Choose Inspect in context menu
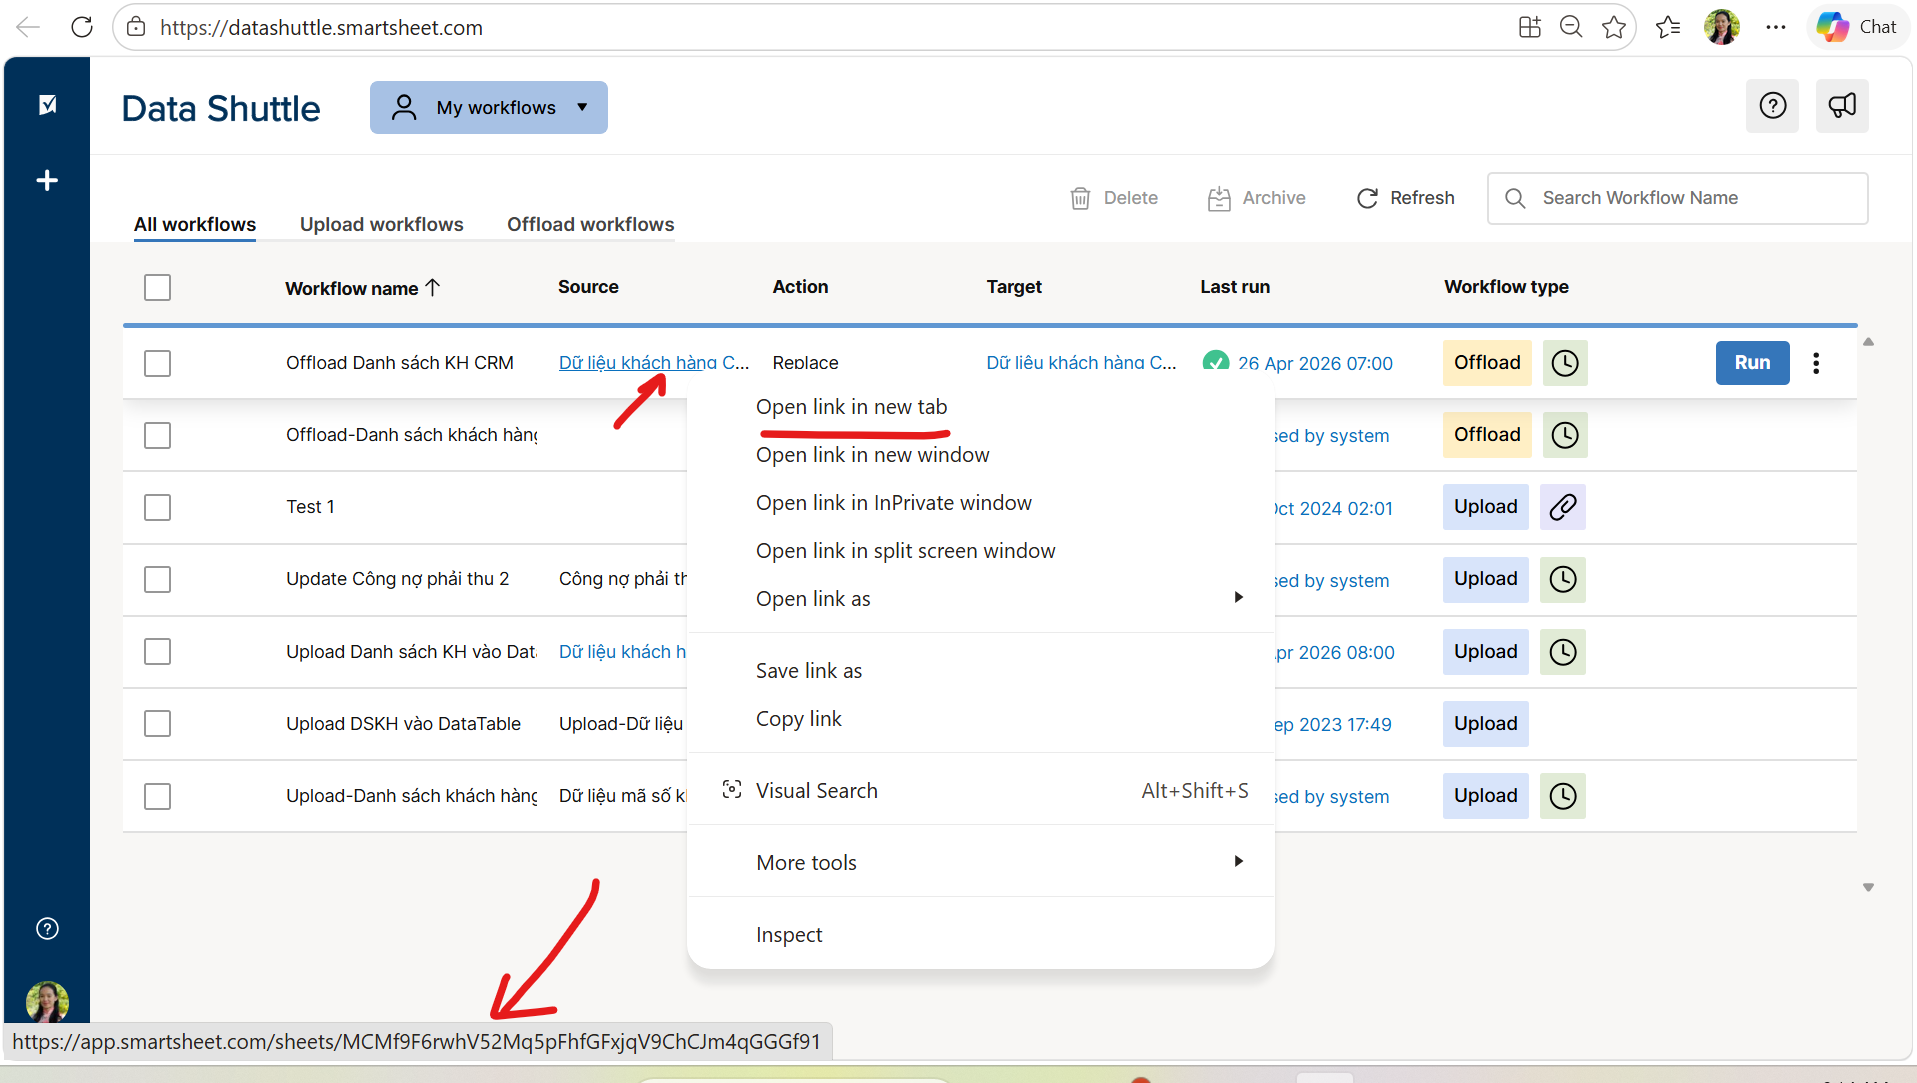 coord(788,935)
